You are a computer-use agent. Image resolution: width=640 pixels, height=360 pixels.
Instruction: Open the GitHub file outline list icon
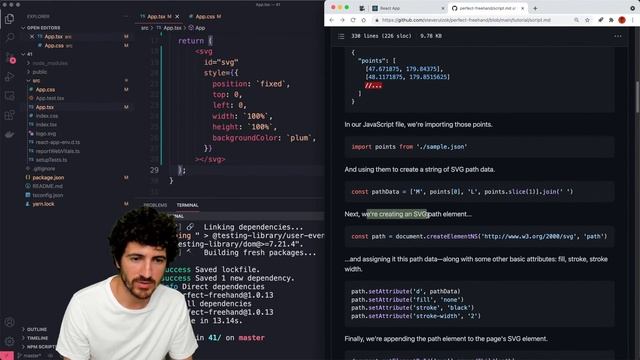click(x=341, y=36)
